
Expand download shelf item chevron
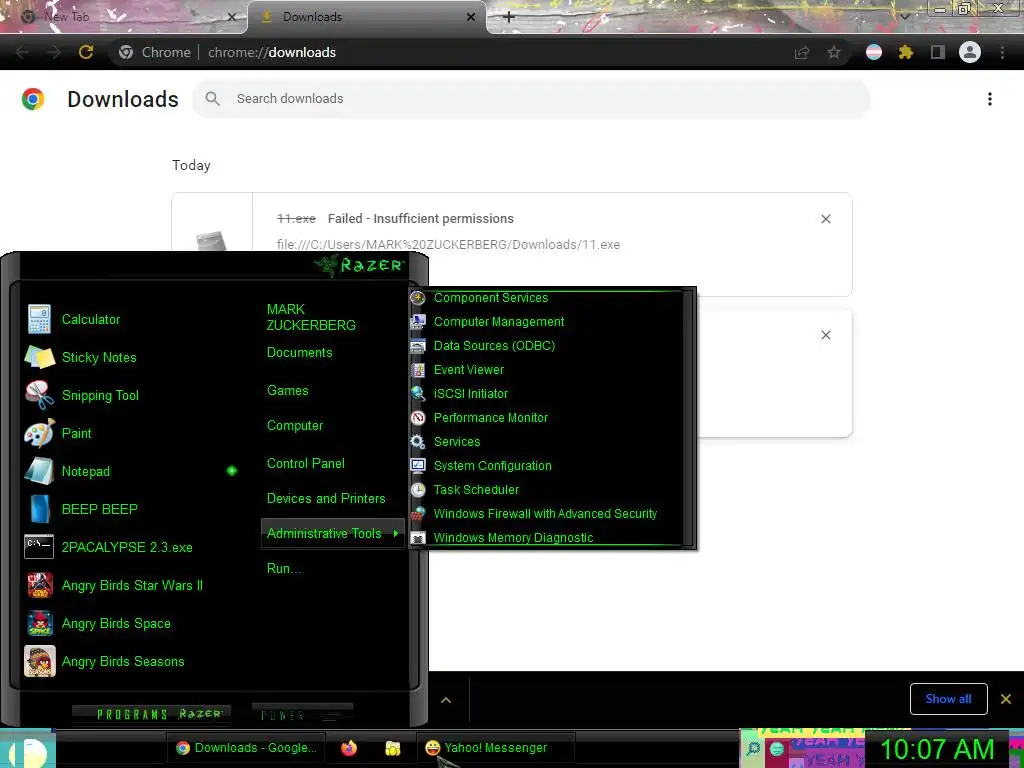pos(446,700)
